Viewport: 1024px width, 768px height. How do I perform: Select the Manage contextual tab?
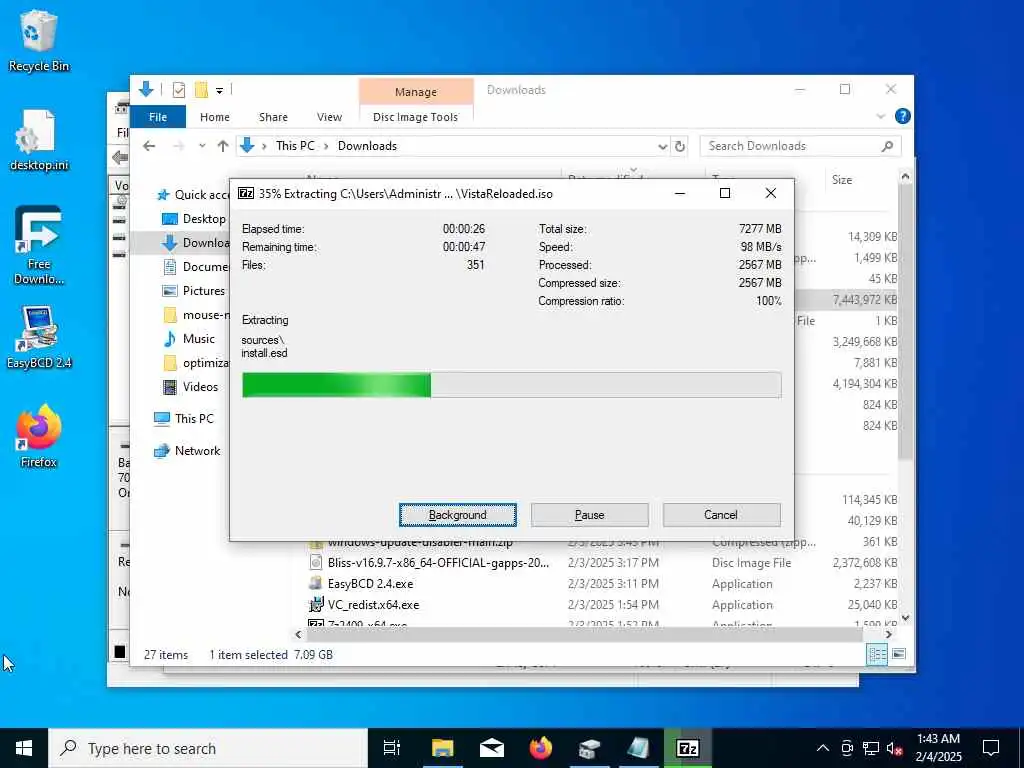416,91
